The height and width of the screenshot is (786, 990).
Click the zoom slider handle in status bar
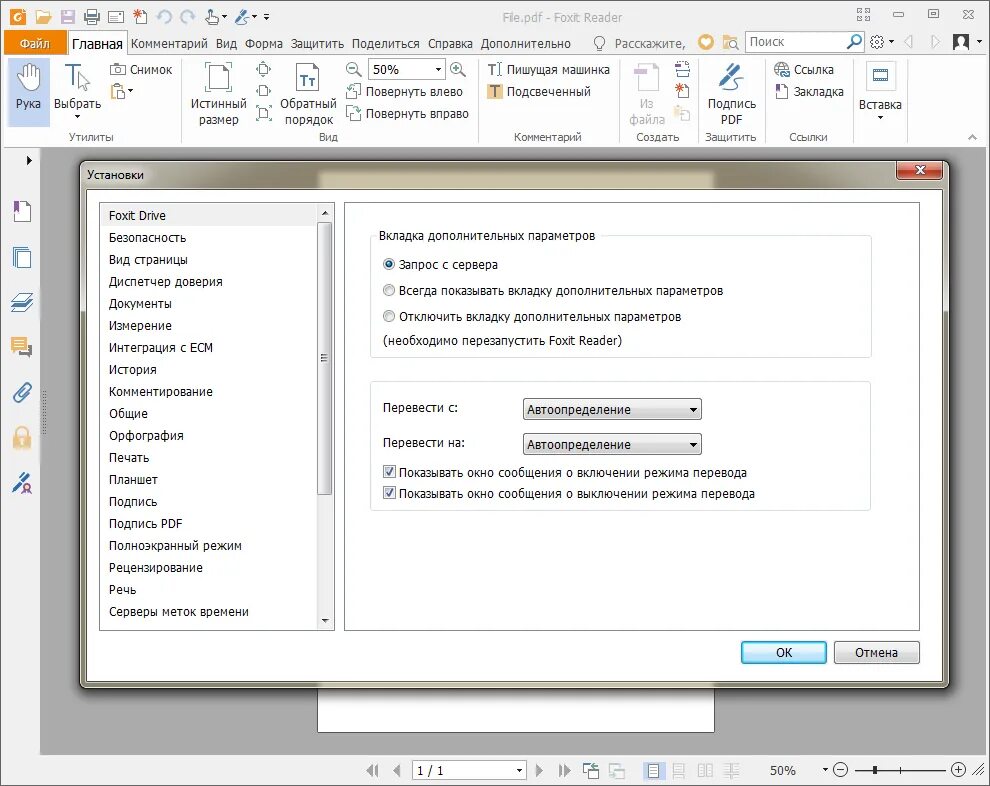(x=874, y=770)
